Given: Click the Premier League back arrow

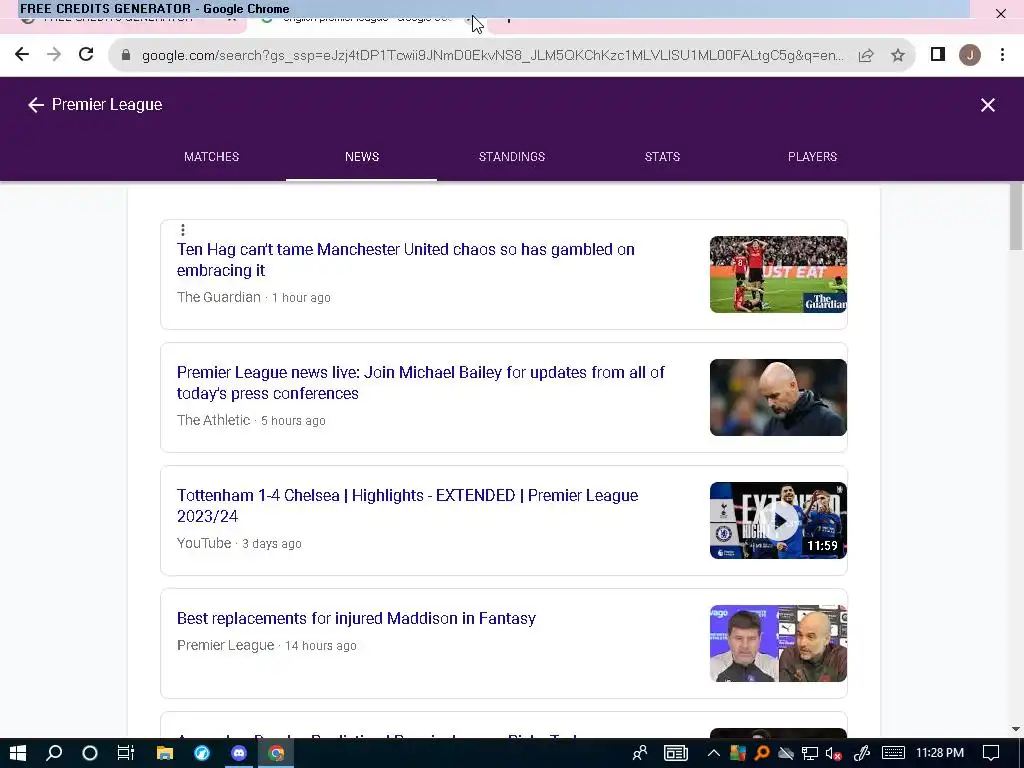Looking at the screenshot, I should coord(35,104).
